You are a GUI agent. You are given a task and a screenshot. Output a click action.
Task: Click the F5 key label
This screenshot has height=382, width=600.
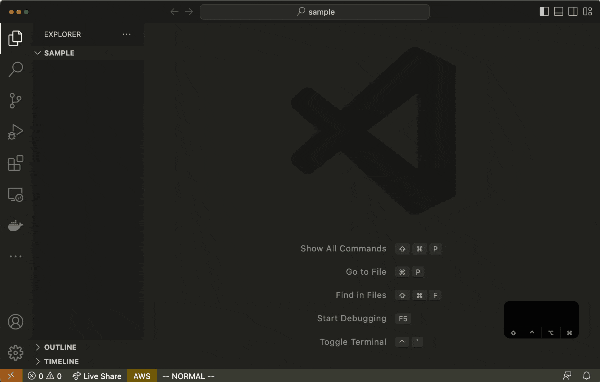pos(403,318)
